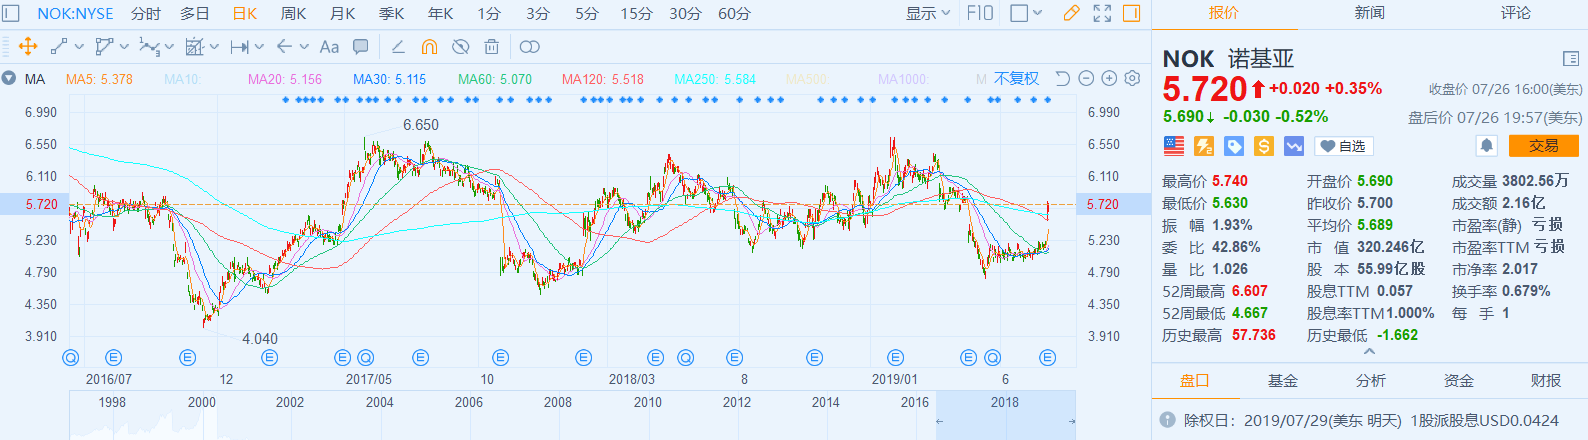
Task: Enter fullscreen chart mode icon
Action: click(x=1102, y=13)
